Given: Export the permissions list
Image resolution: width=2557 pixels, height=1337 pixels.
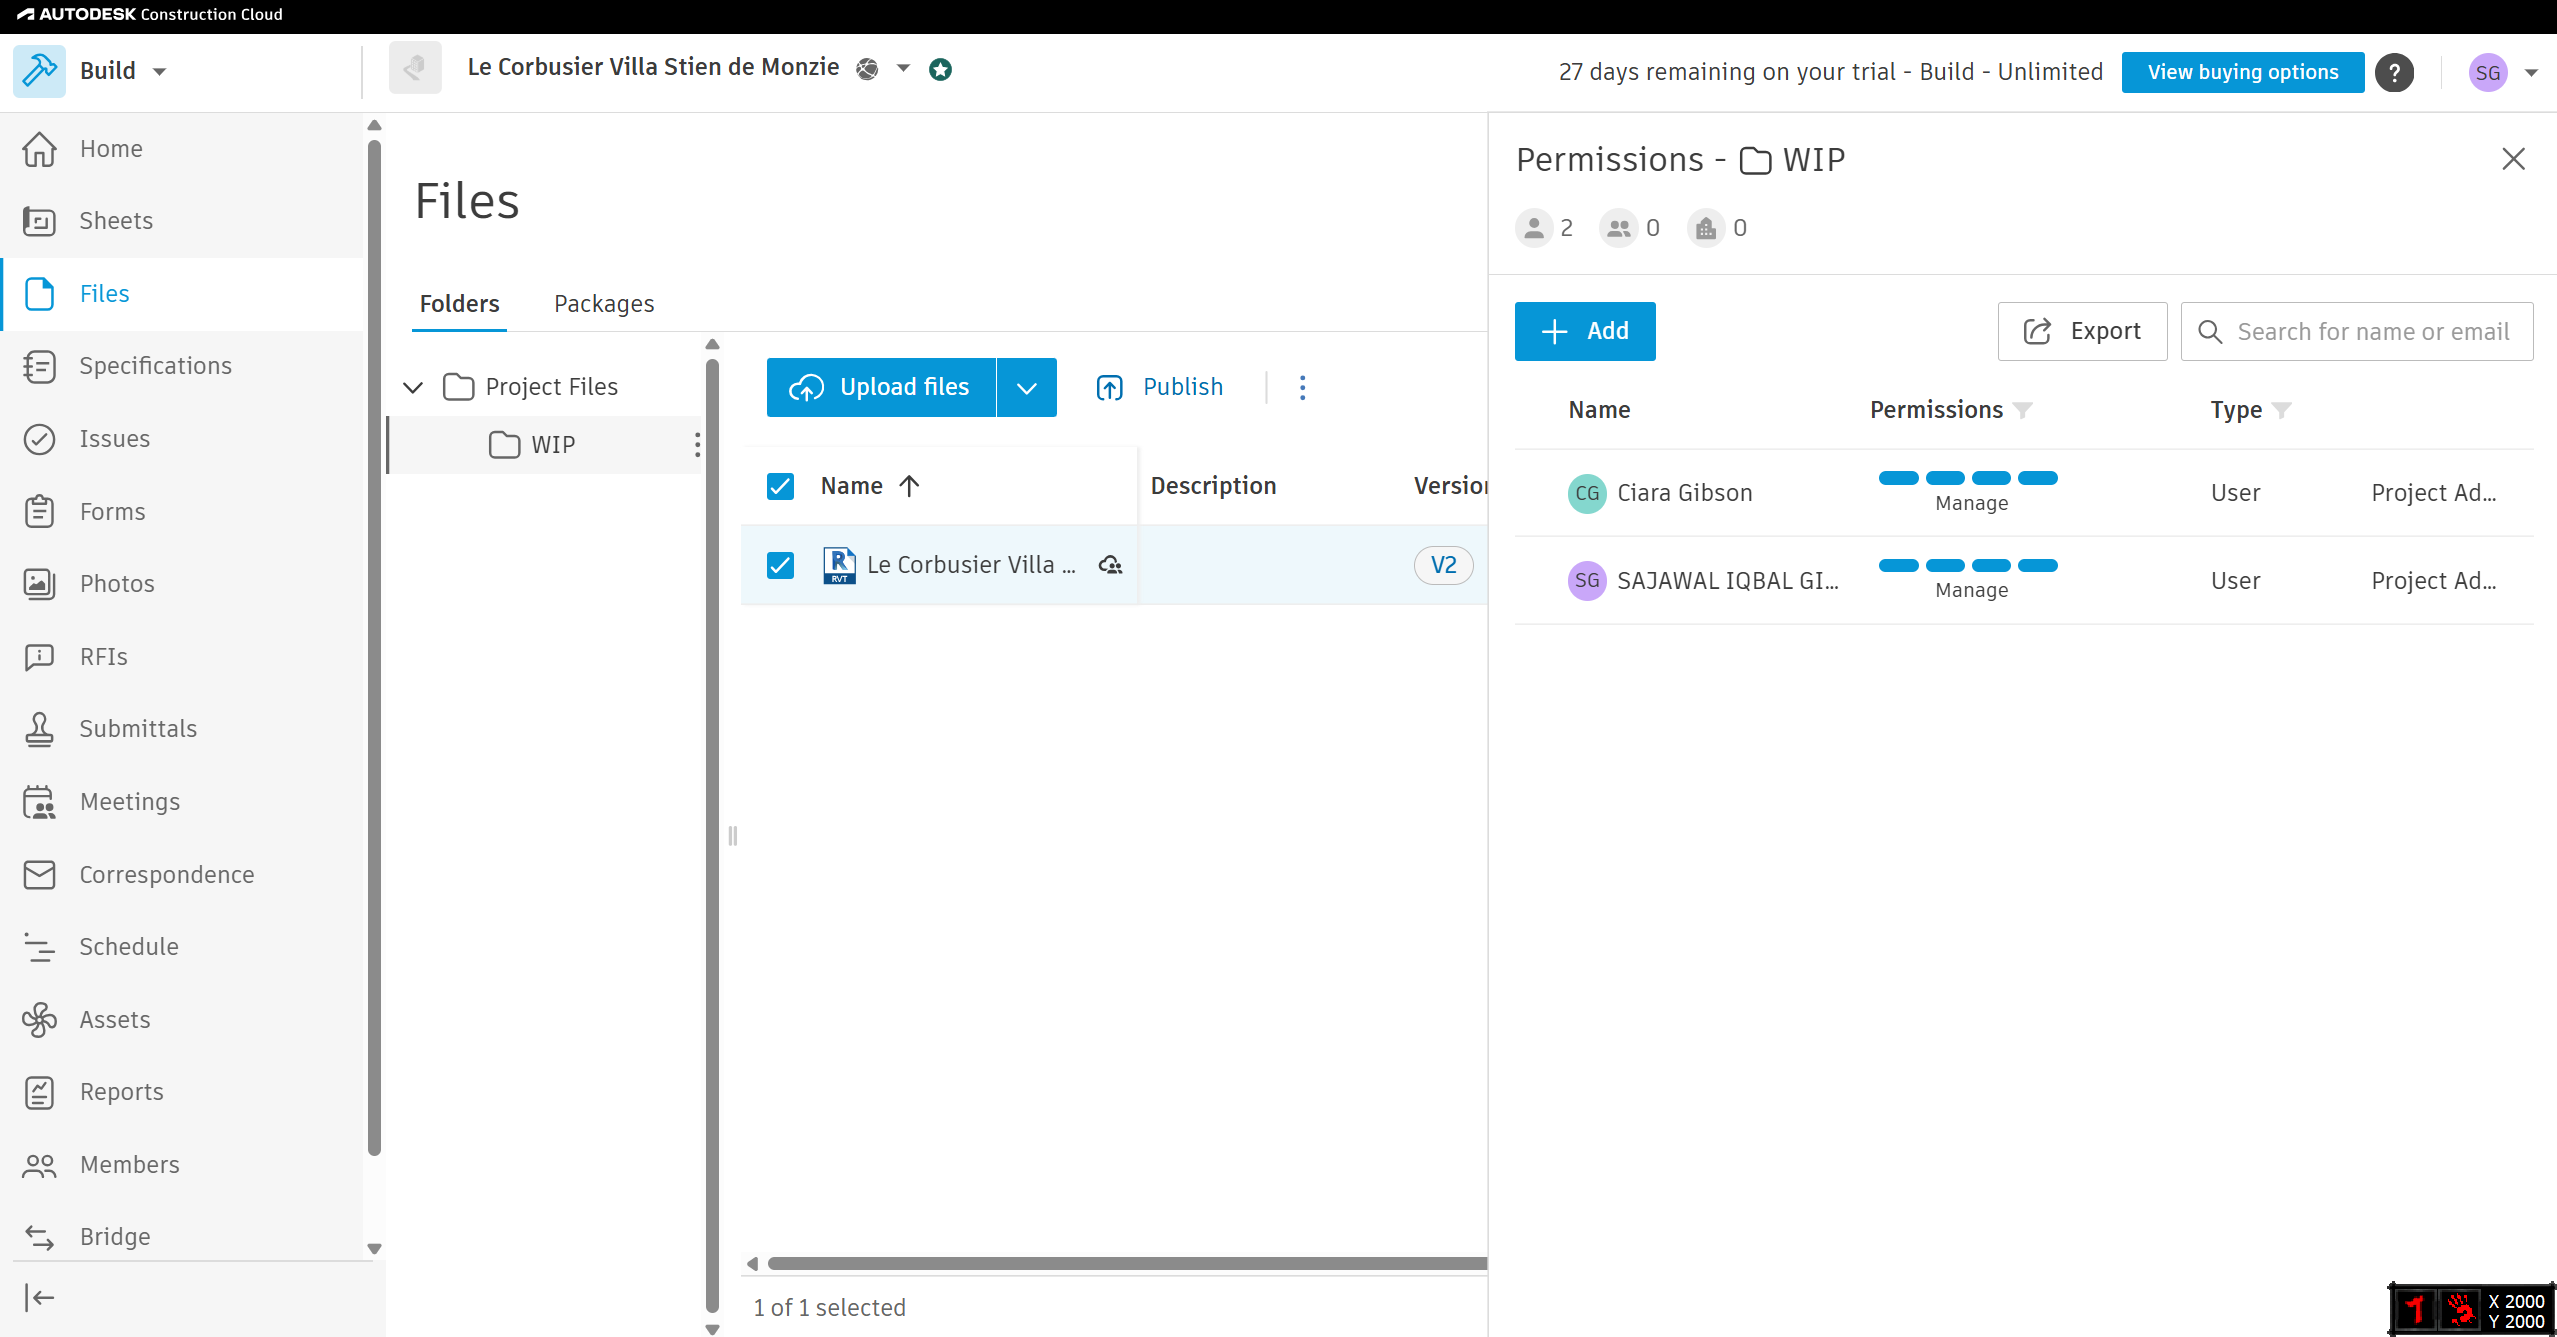Looking at the screenshot, I should pyautogui.click(x=2082, y=331).
